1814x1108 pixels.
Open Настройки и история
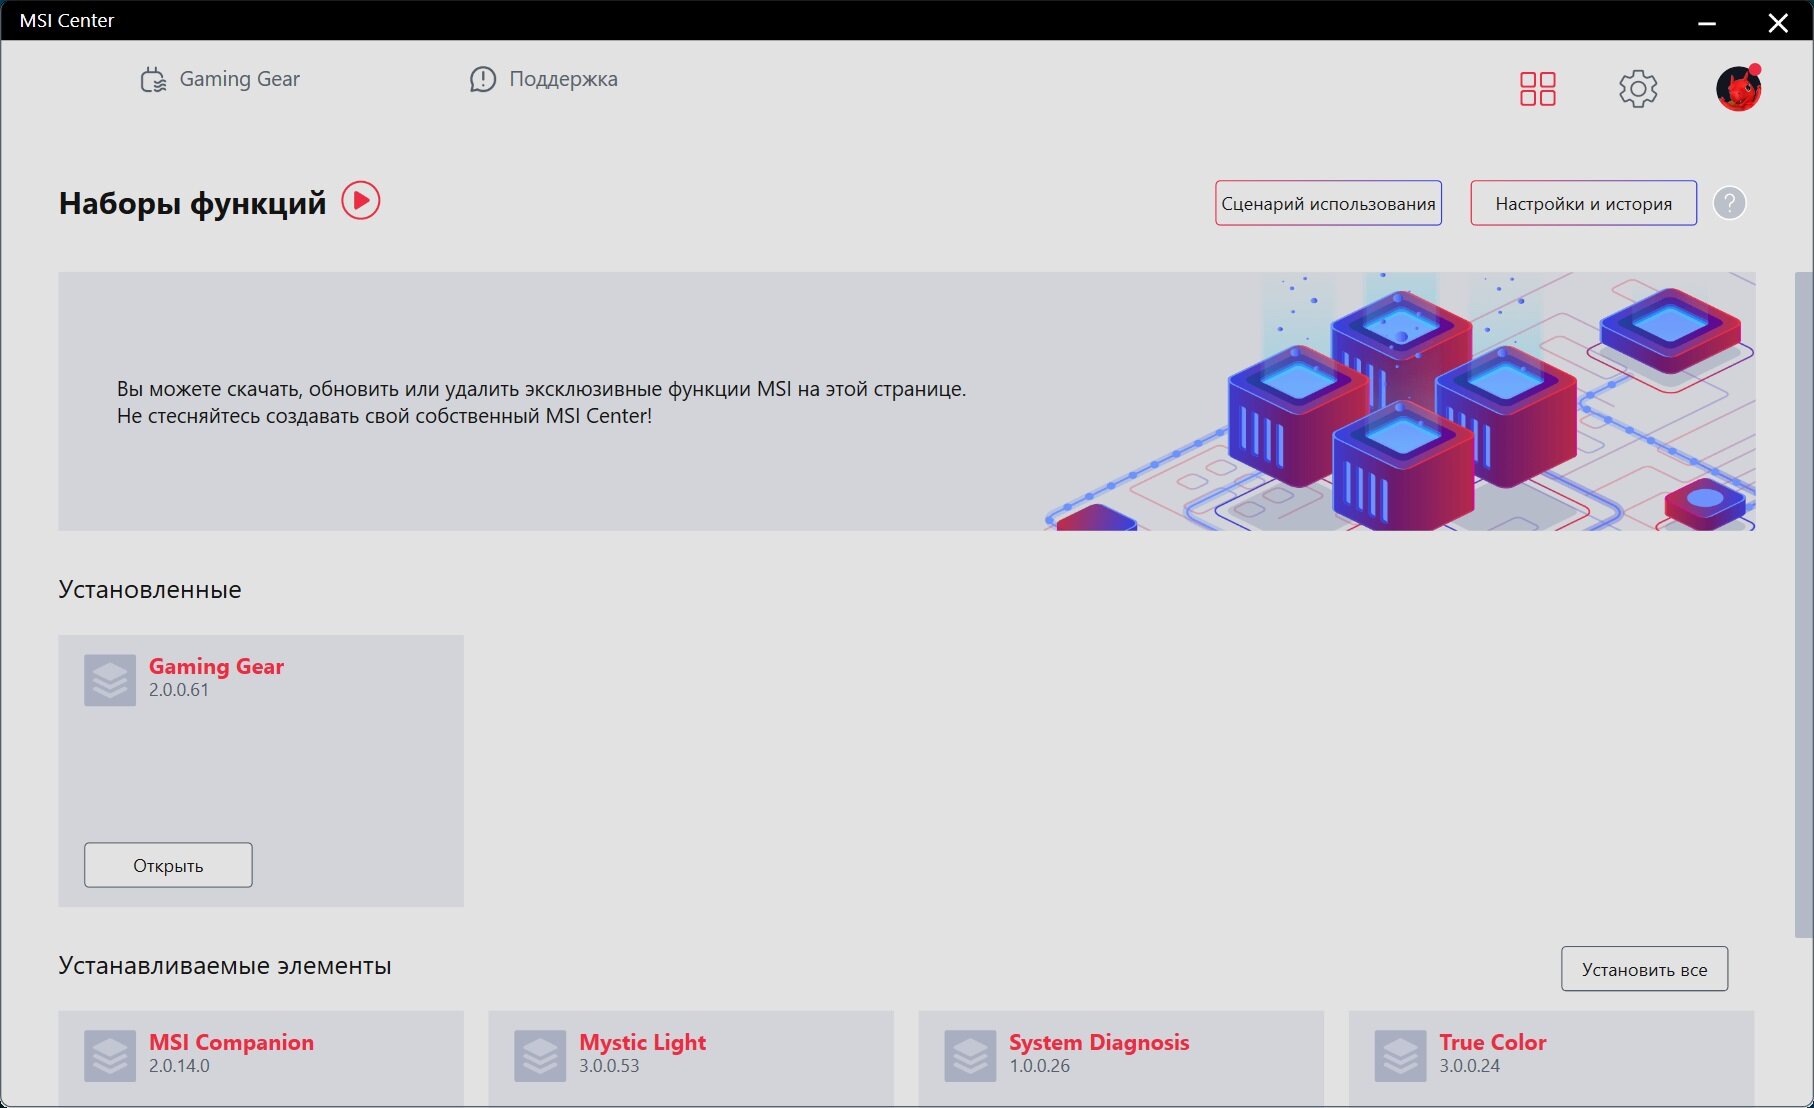tap(1583, 203)
